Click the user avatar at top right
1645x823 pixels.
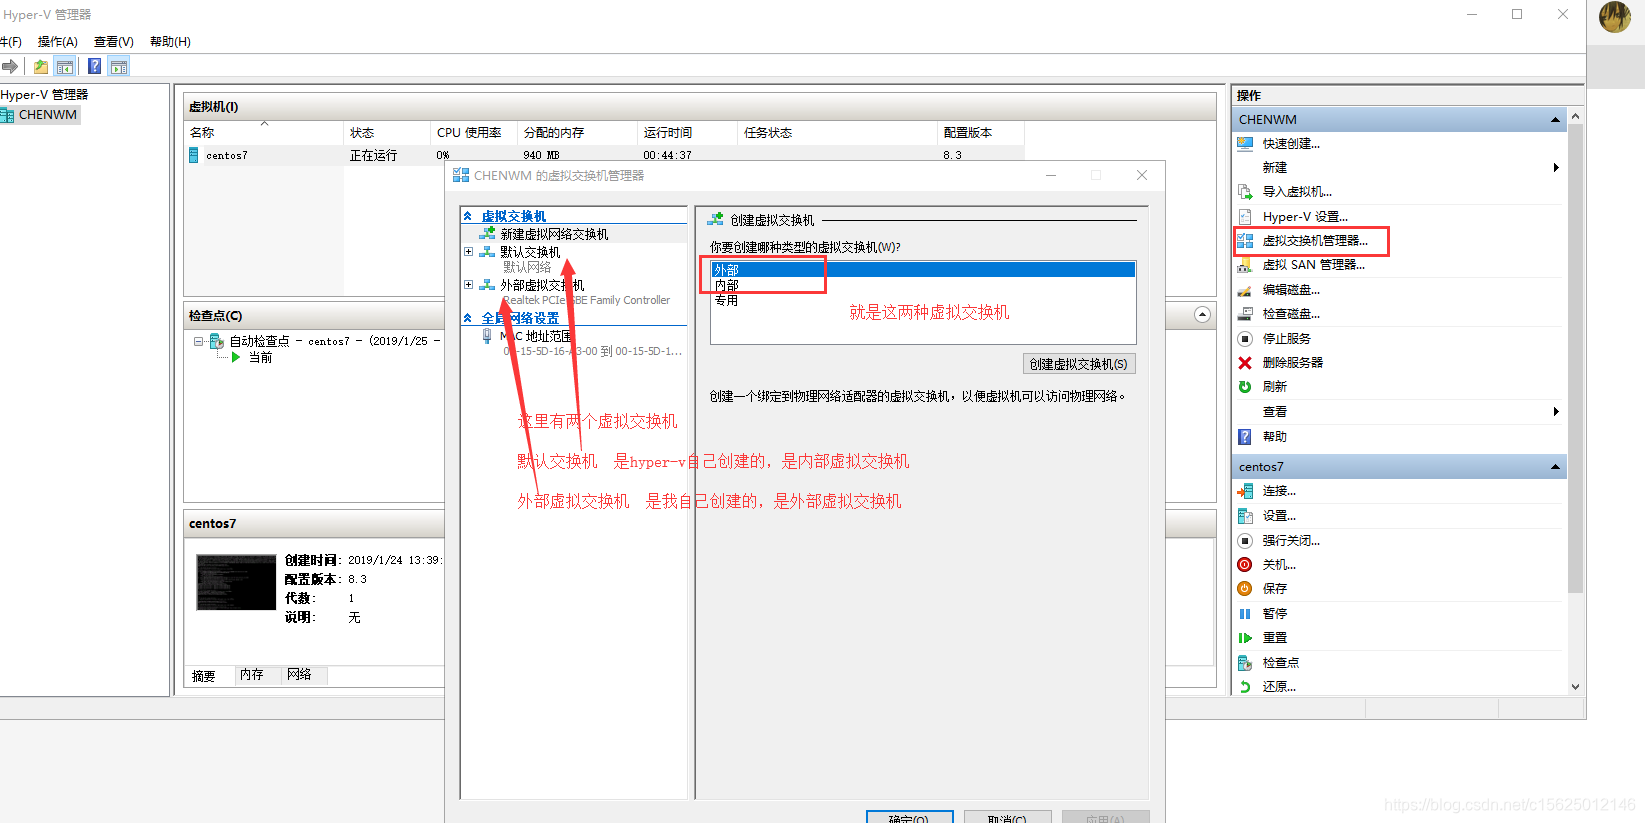pos(1615,17)
